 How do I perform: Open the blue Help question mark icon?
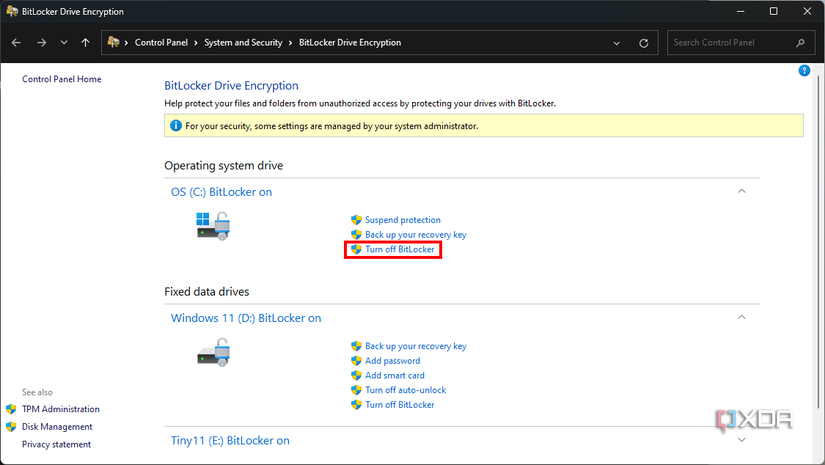tap(804, 71)
